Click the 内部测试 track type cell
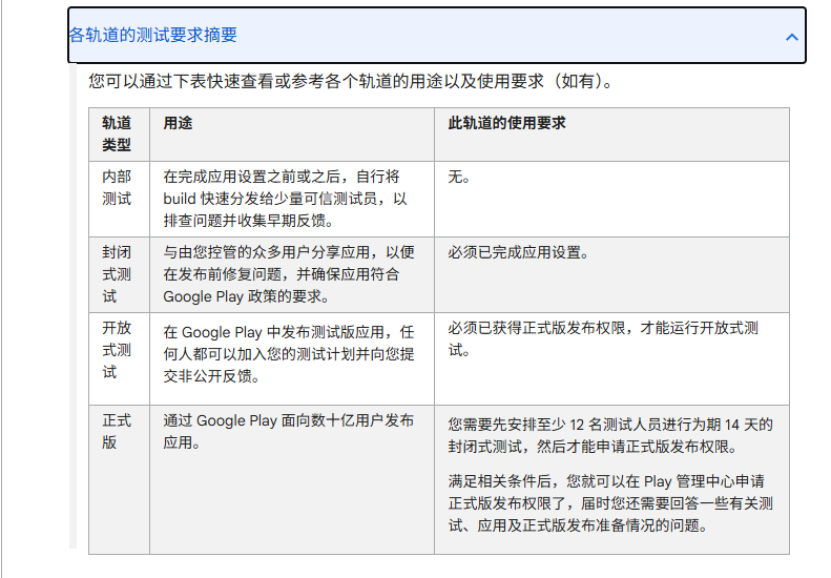 (117, 187)
